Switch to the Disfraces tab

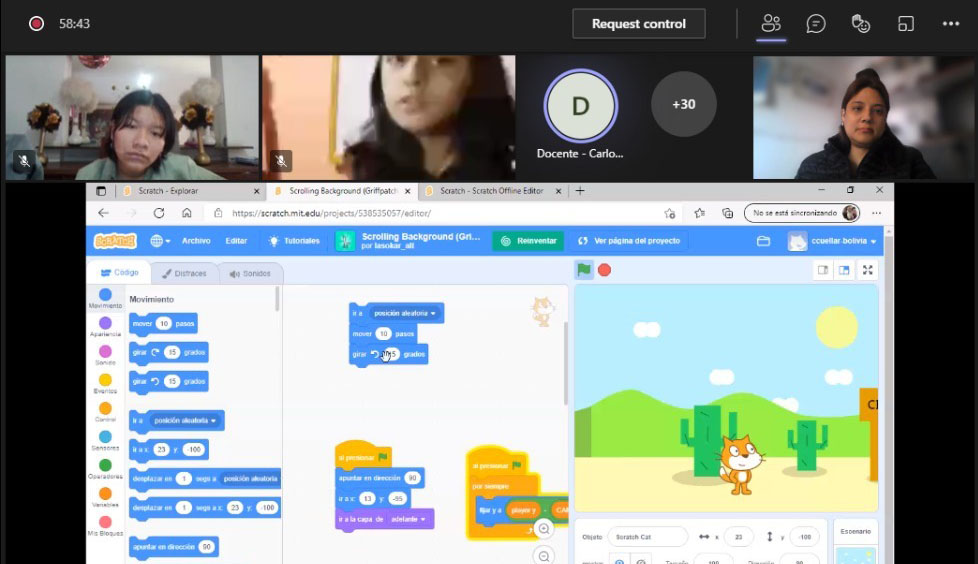183,273
